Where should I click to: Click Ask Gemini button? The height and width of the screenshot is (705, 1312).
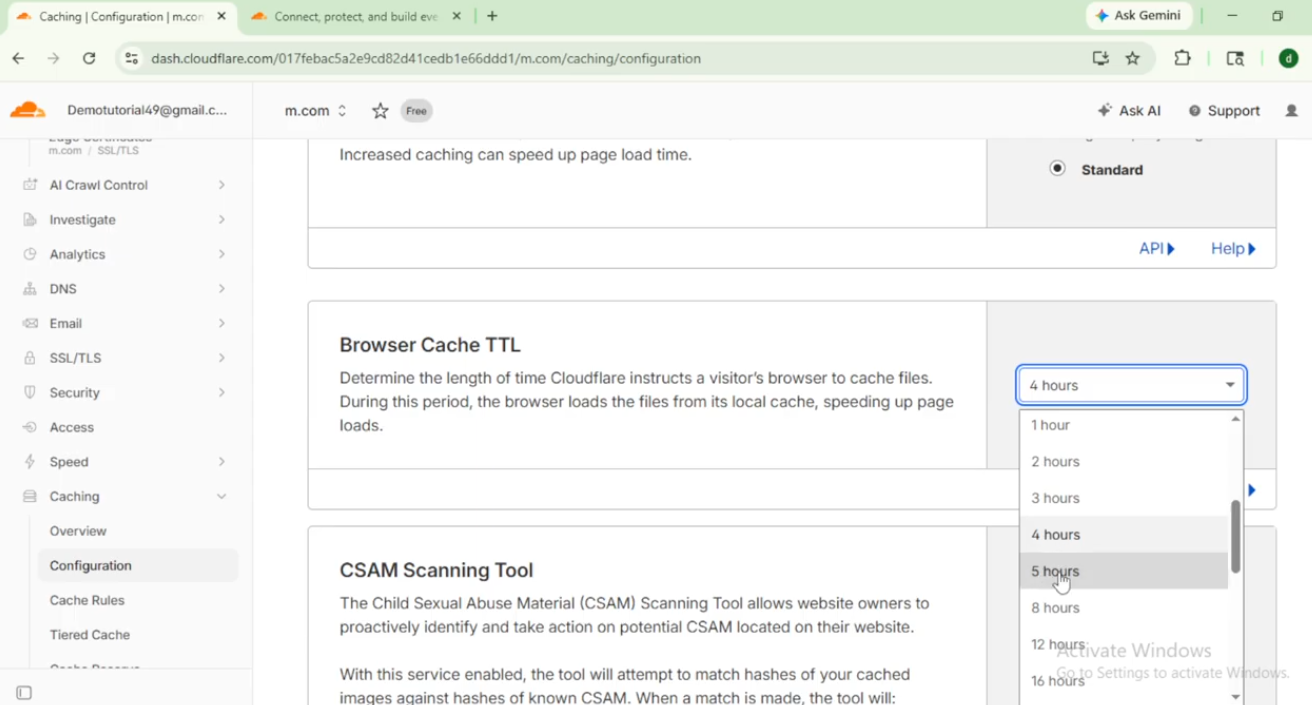coord(1138,16)
